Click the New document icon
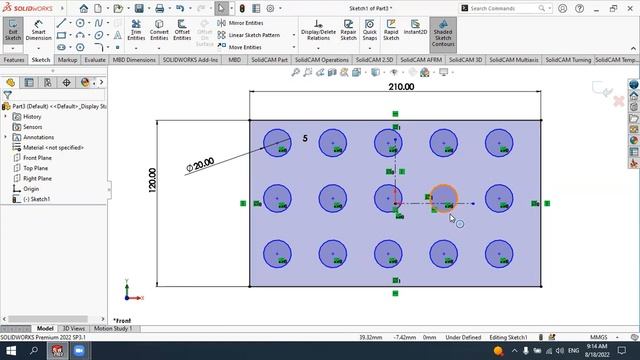 pos(98,8)
